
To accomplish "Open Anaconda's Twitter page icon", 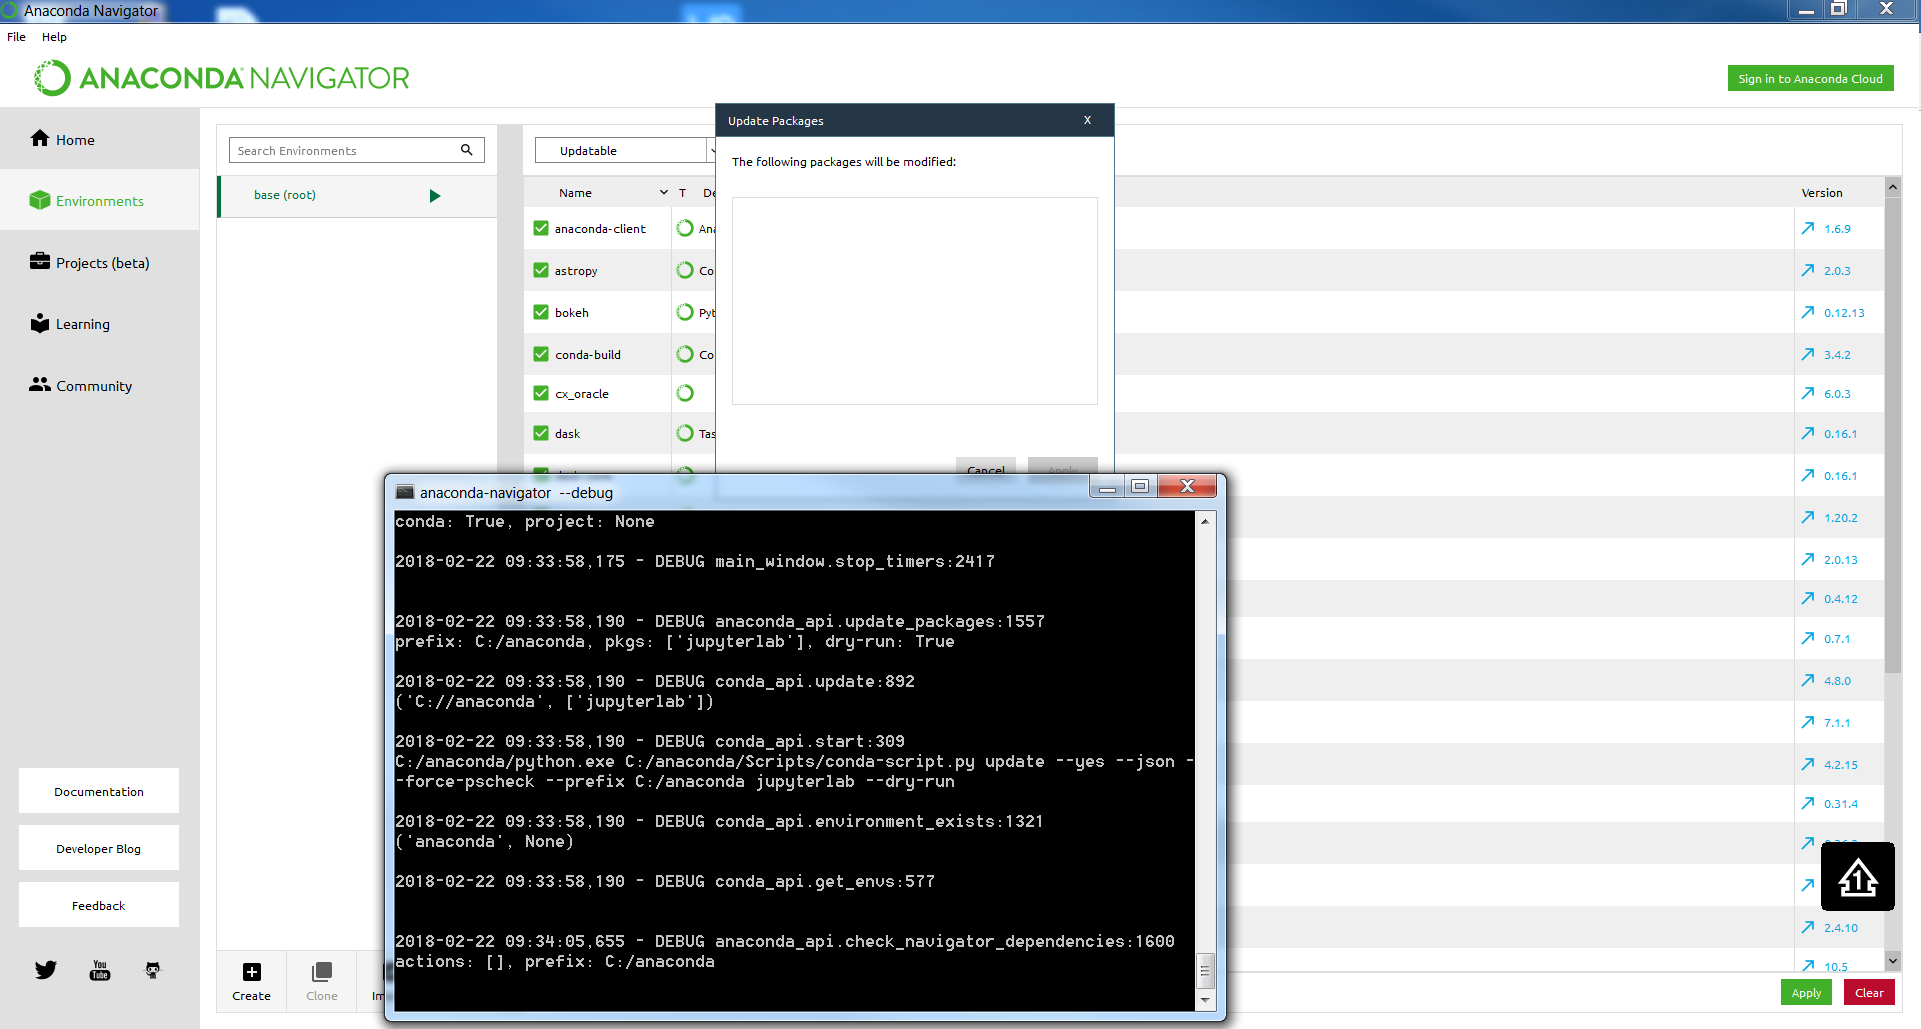I will tap(45, 969).
